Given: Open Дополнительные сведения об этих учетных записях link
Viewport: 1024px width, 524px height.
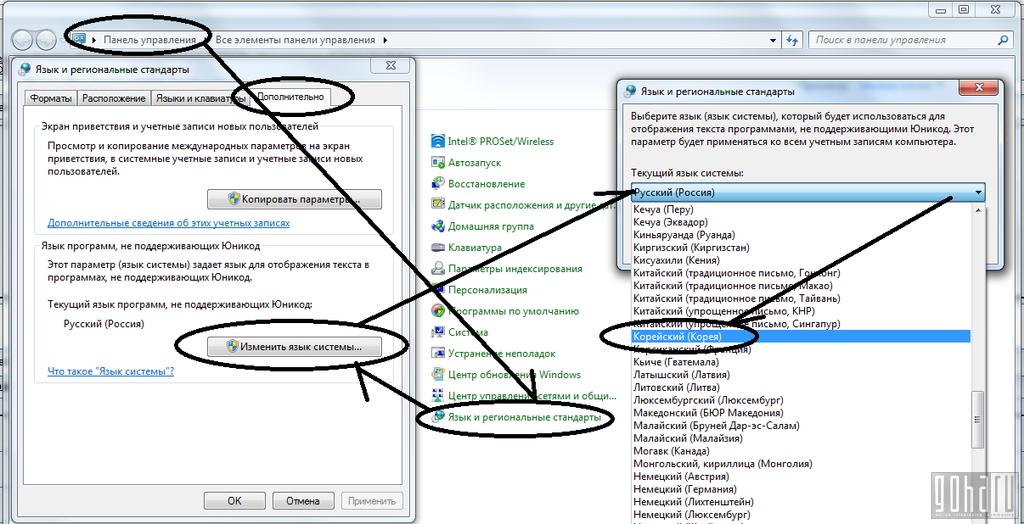Looking at the screenshot, I should click(168, 223).
